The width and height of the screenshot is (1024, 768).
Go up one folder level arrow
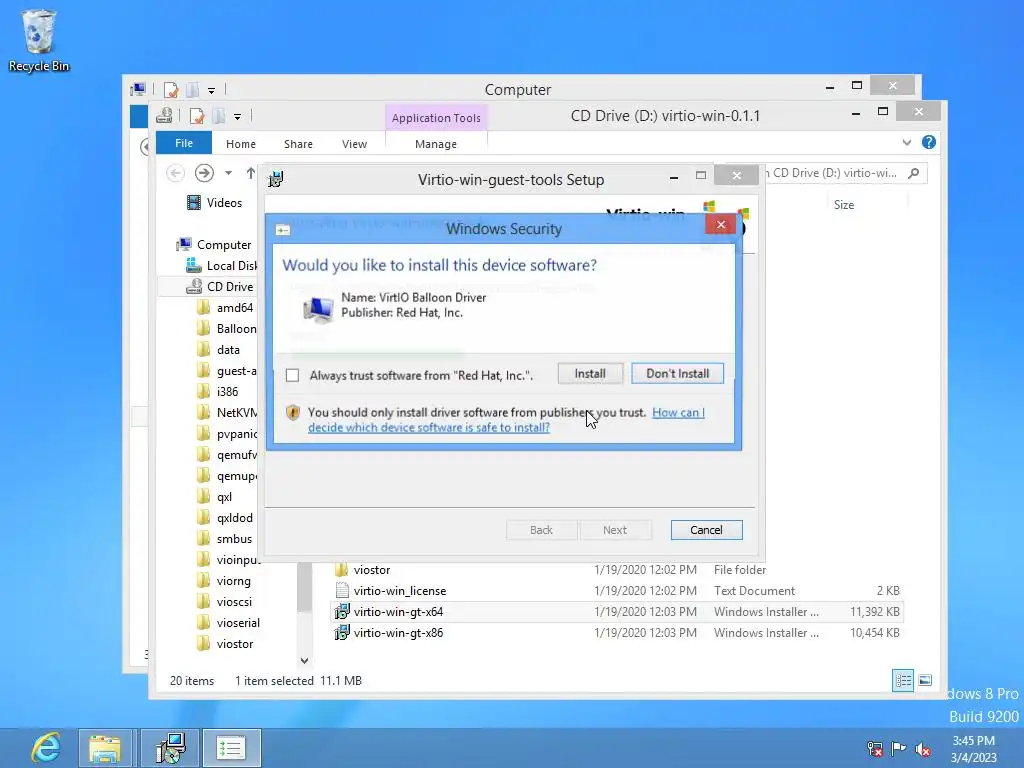coord(251,173)
